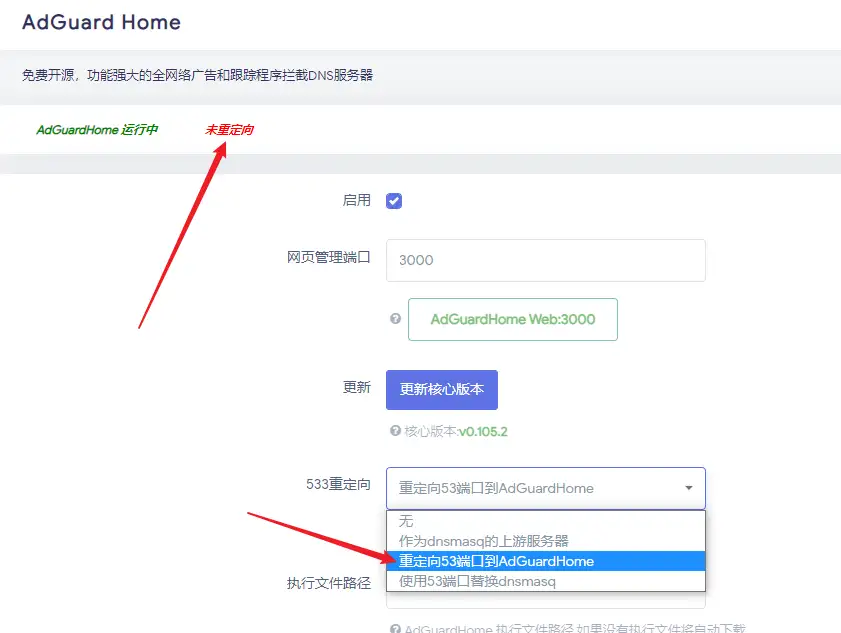Click the 更新核心版本 button
Viewport: 841px width, 633px height.
[x=442, y=389]
